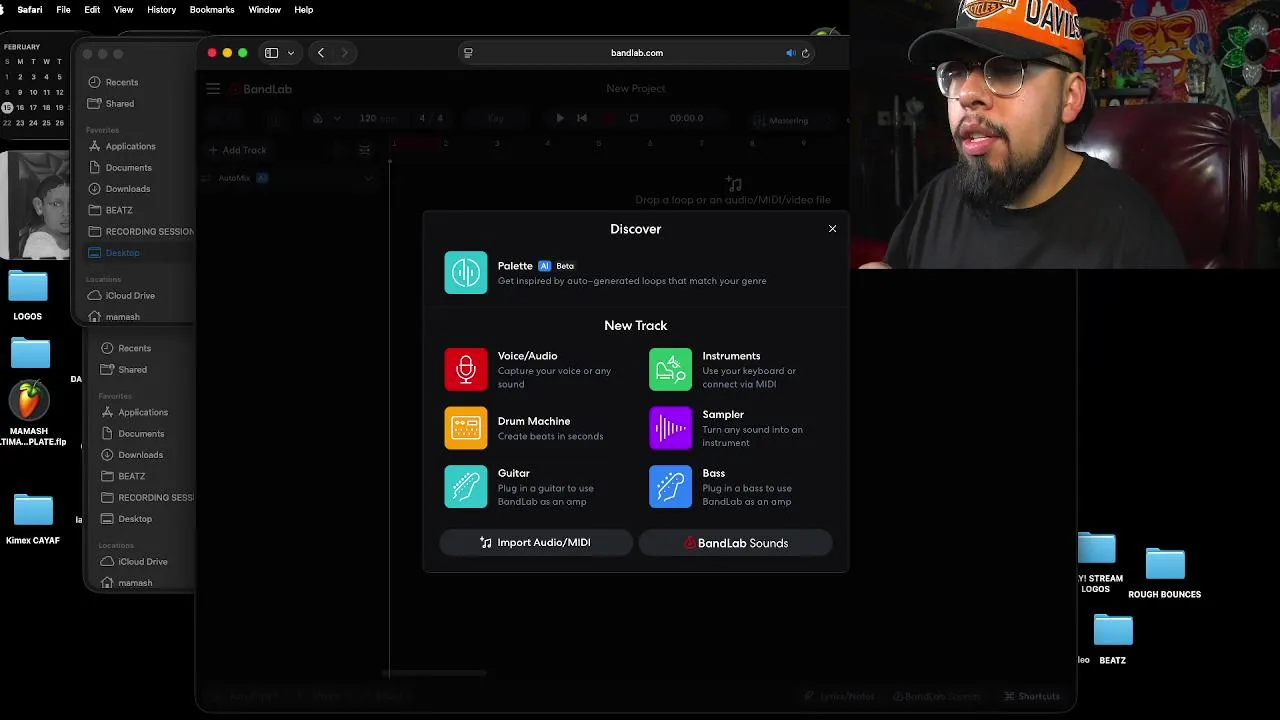Open mamash home in lower Finder sidebar
This screenshot has width=1280, height=720.
[x=126, y=582]
